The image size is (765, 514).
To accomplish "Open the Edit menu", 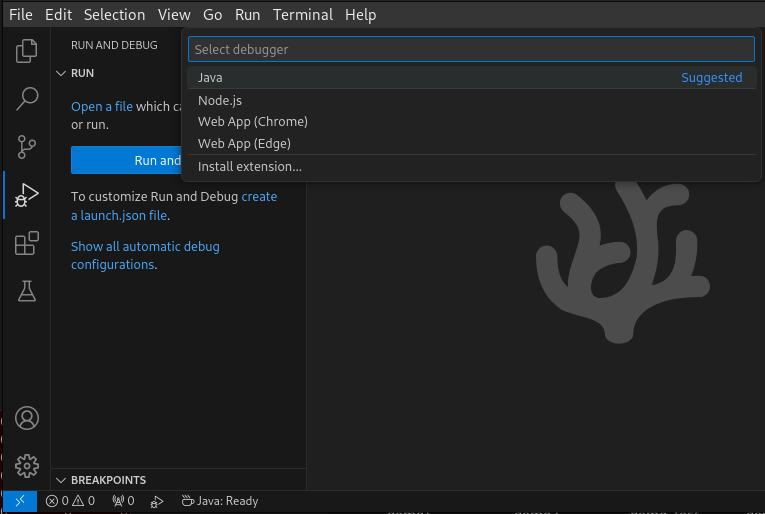I will click(x=59, y=15).
